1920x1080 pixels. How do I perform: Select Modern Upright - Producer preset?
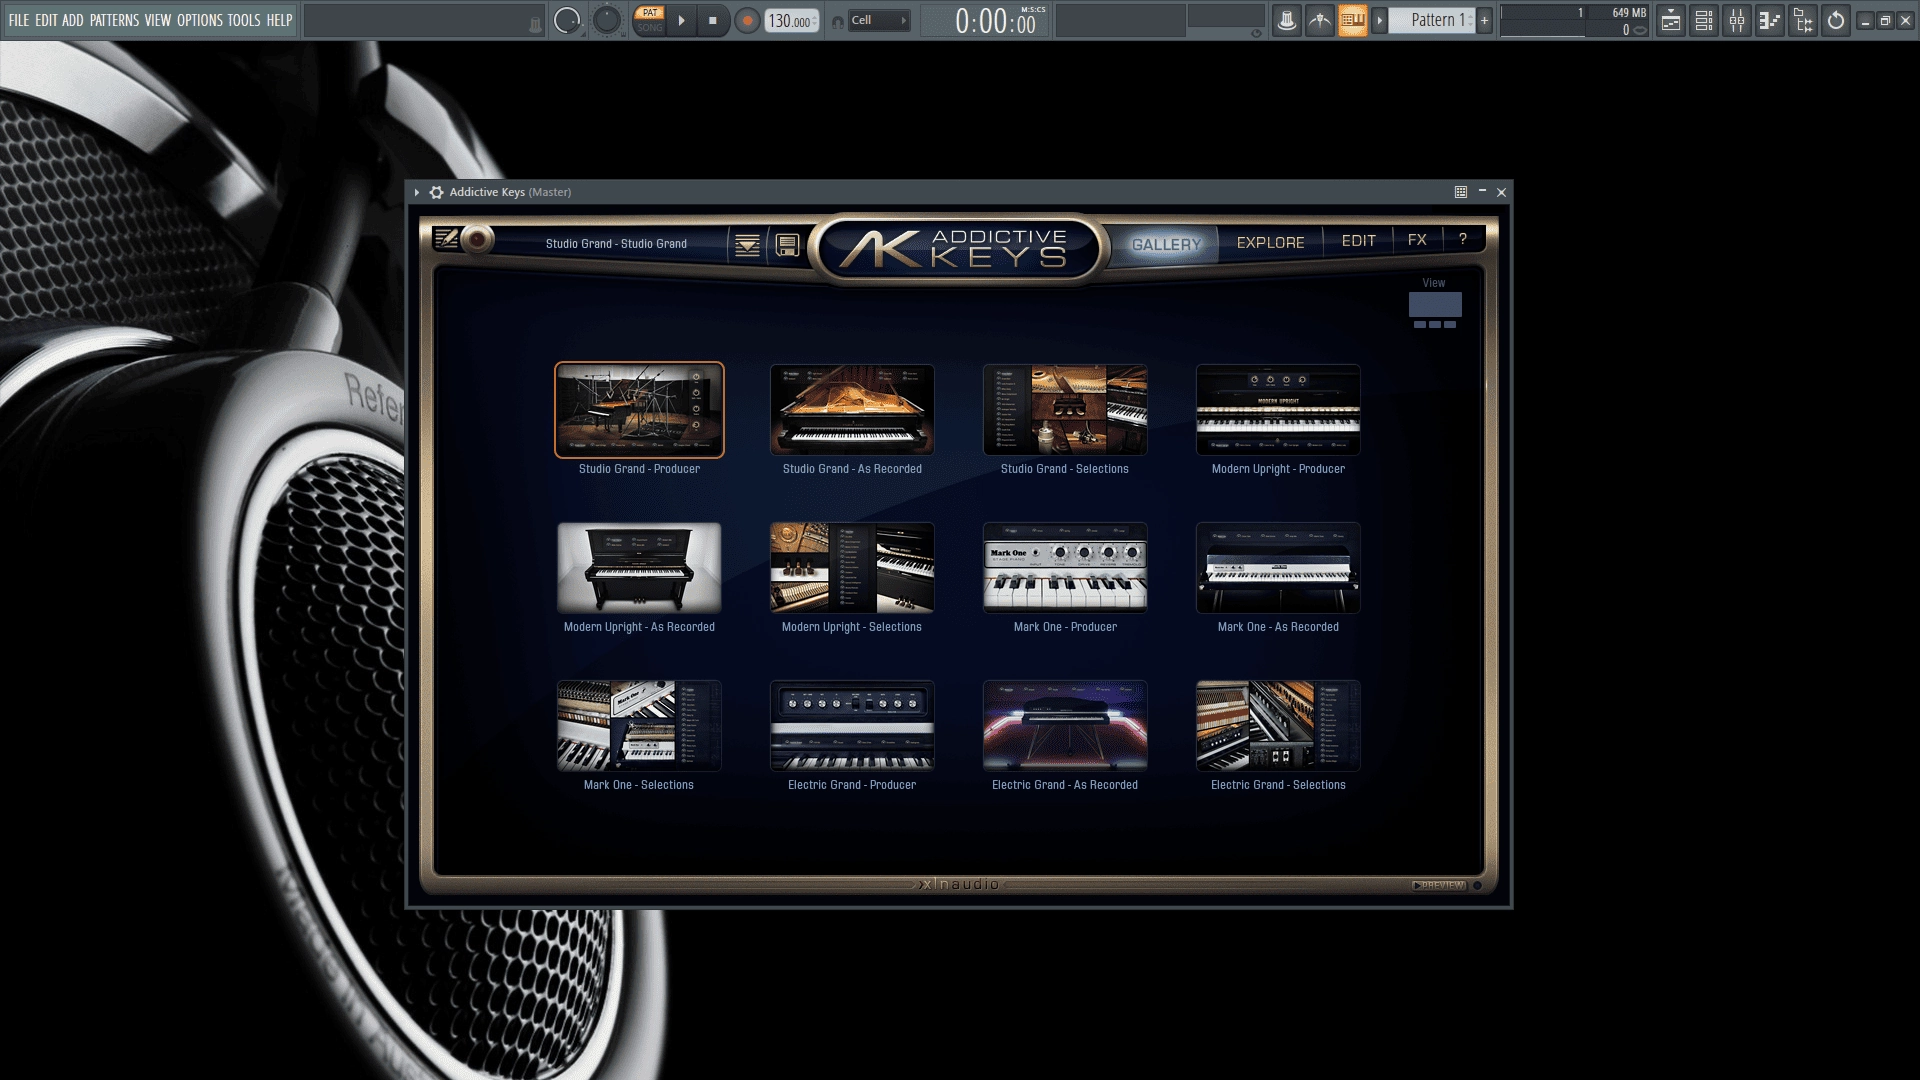click(x=1278, y=410)
